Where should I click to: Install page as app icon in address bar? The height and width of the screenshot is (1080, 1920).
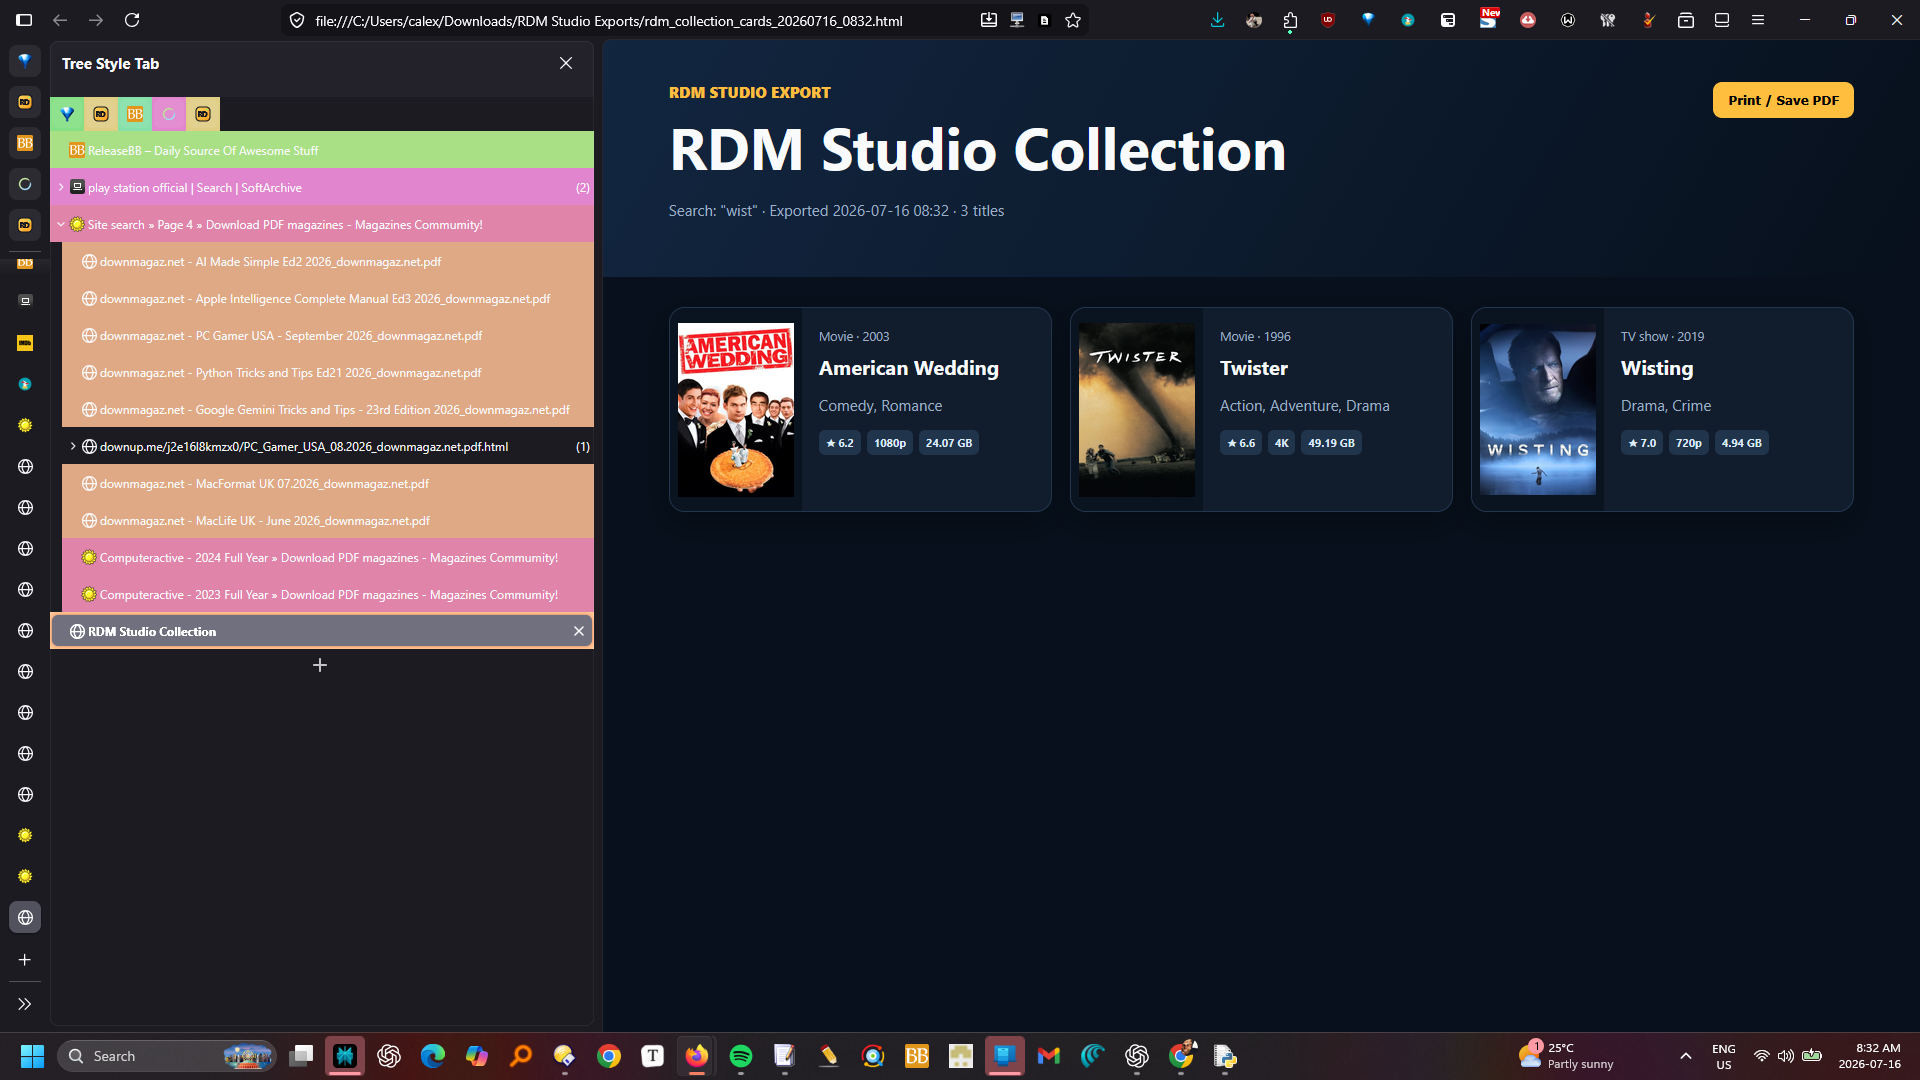989,20
